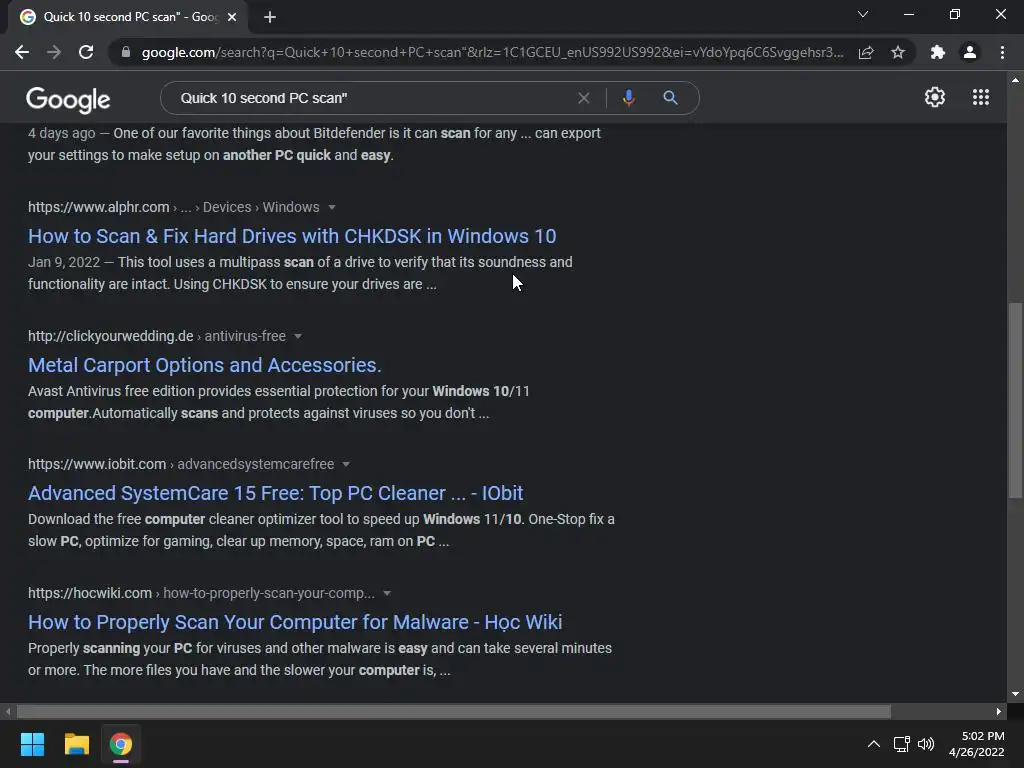Share this page via share icon
Viewport: 1024px width, 768px height.
click(866, 52)
